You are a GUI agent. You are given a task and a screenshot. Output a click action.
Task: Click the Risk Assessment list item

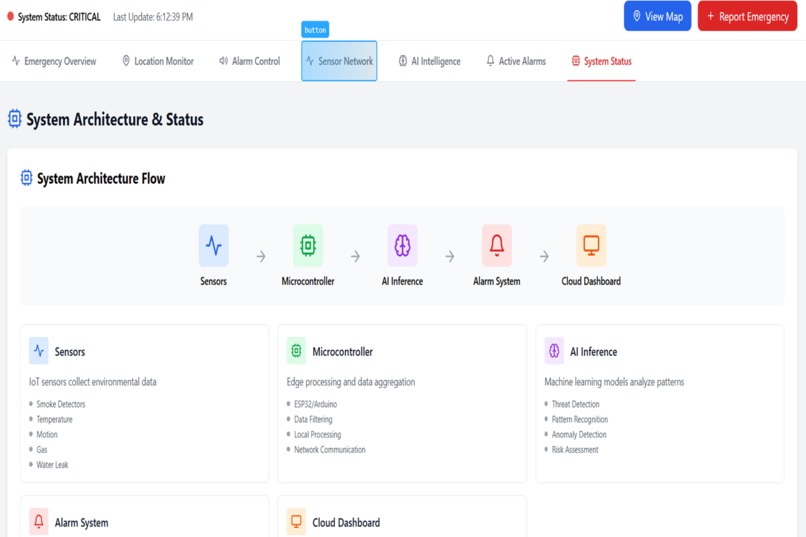(571, 450)
